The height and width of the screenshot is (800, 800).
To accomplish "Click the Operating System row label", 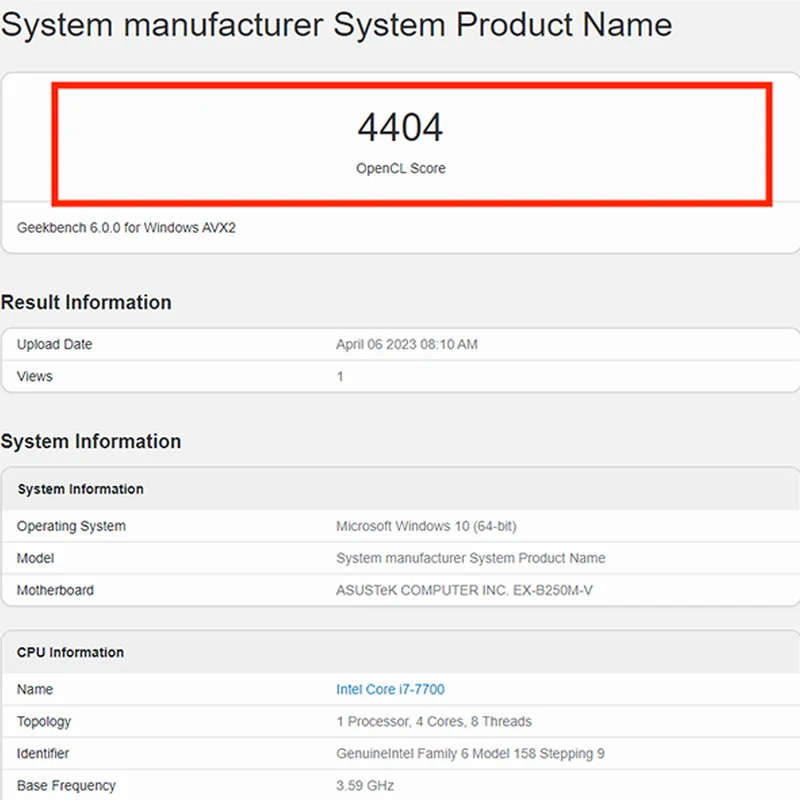I will 71,526.
